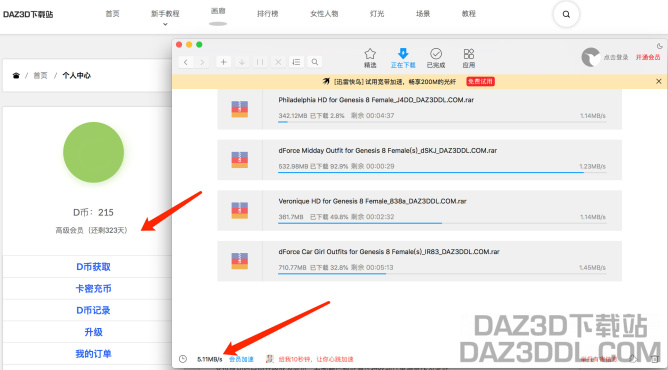Open the D币记录 link
This screenshot has height=370, width=668.
tap(93, 310)
